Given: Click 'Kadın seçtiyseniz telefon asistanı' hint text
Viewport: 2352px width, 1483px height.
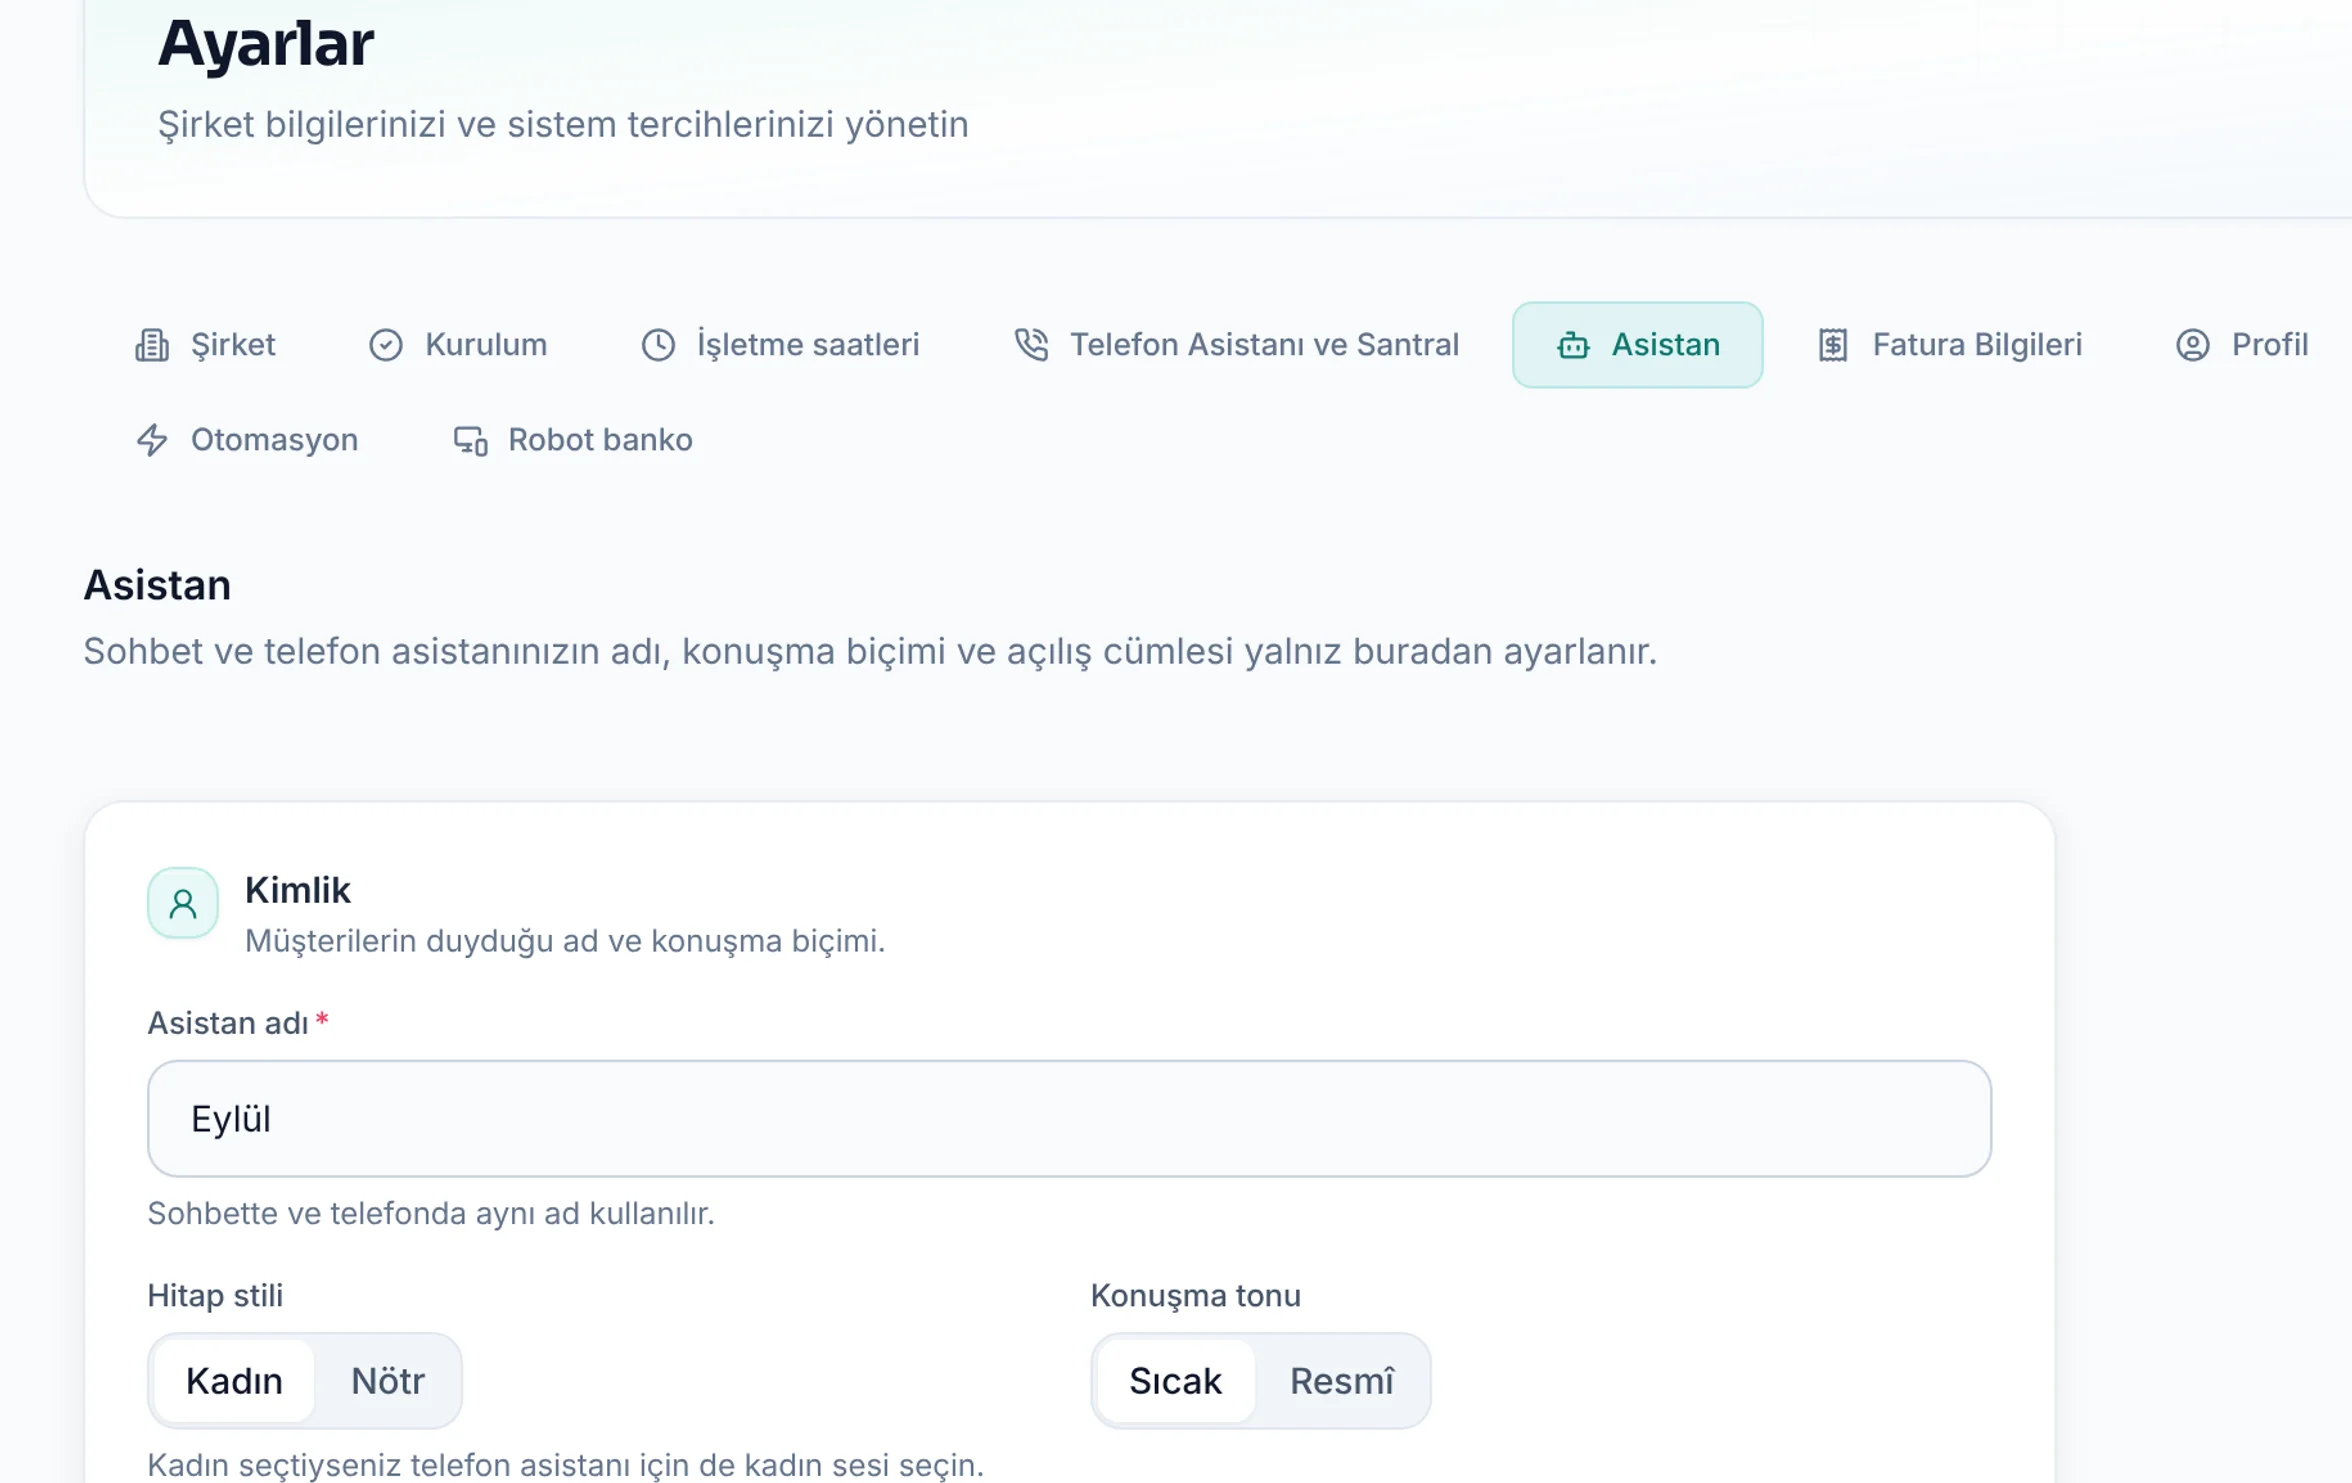Looking at the screenshot, I should coord(566,1465).
